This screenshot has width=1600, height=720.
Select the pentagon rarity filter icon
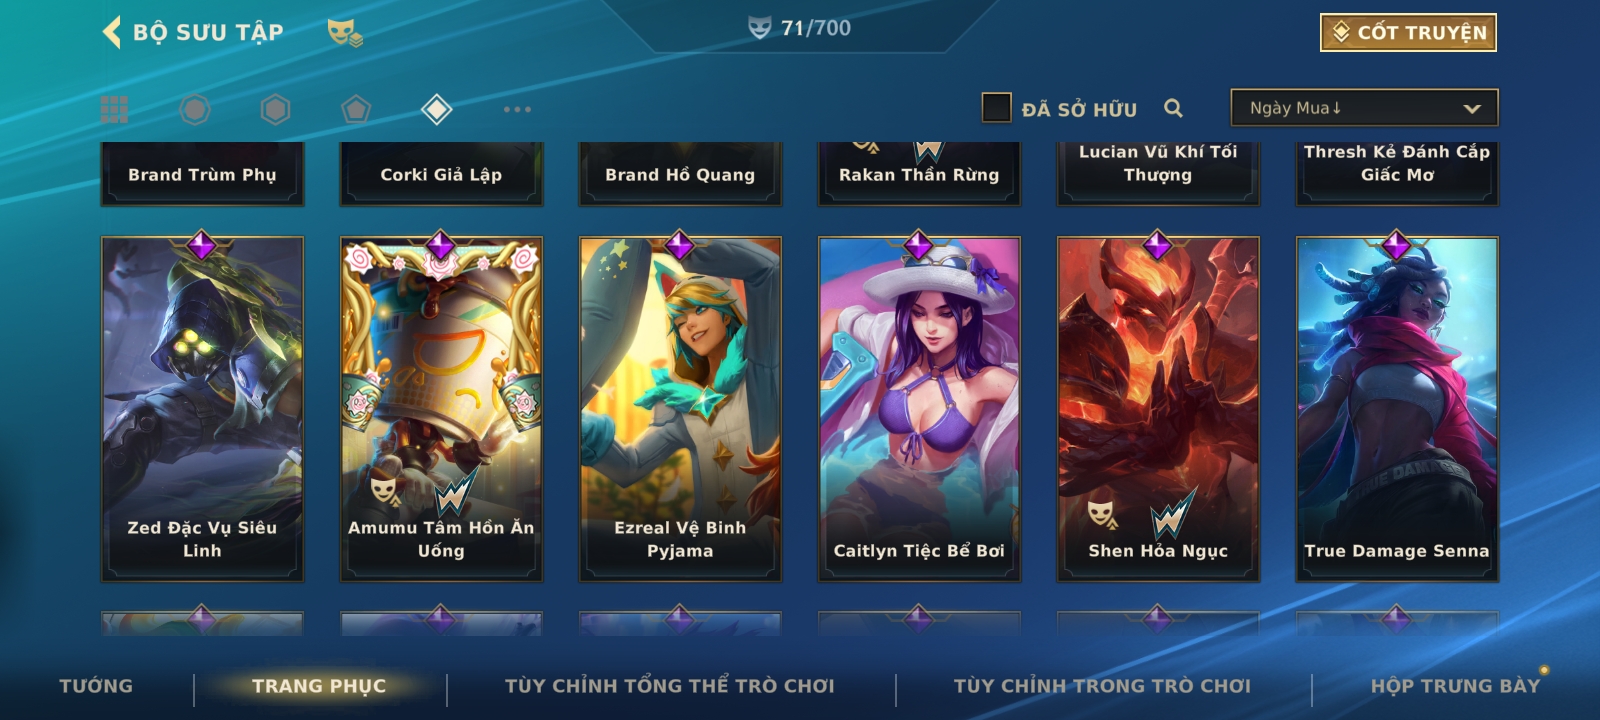[356, 109]
